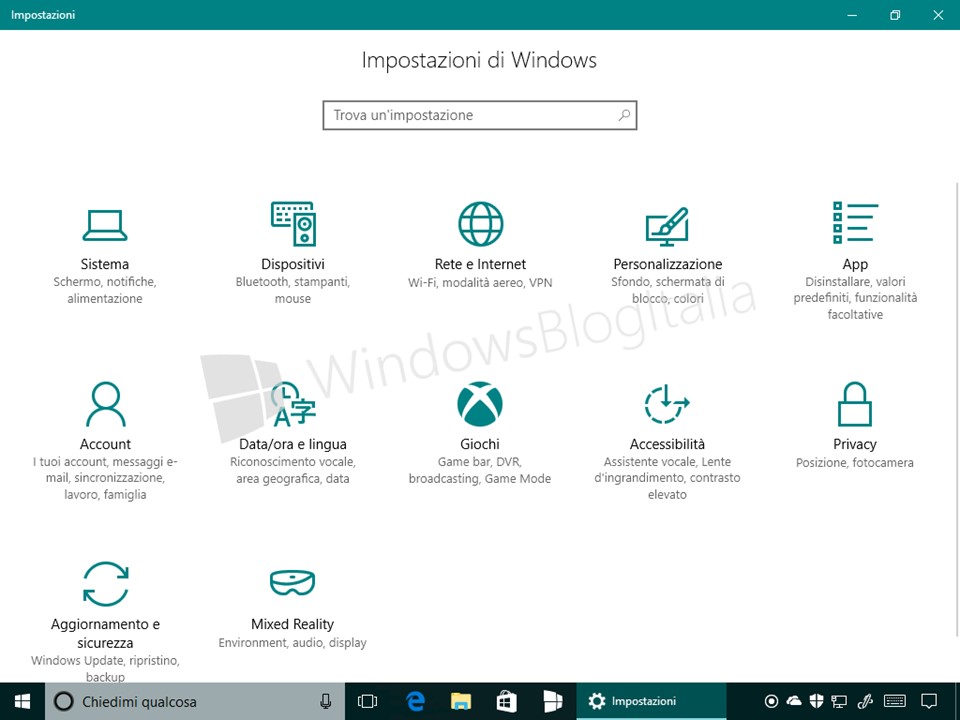Launch Microsoft Edge from taskbar
Image resolution: width=960 pixels, height=720 pixels.
[415, 702]
